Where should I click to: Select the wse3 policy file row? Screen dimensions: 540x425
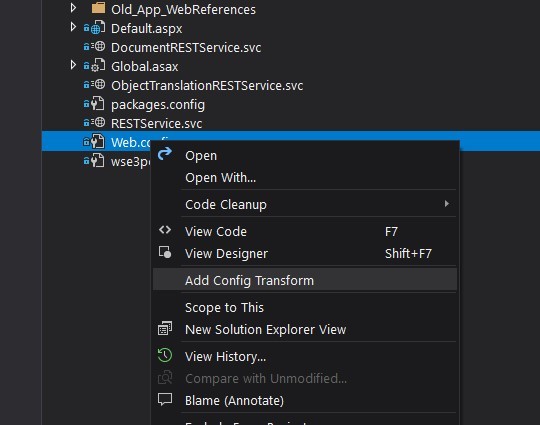tap(131, 162)
